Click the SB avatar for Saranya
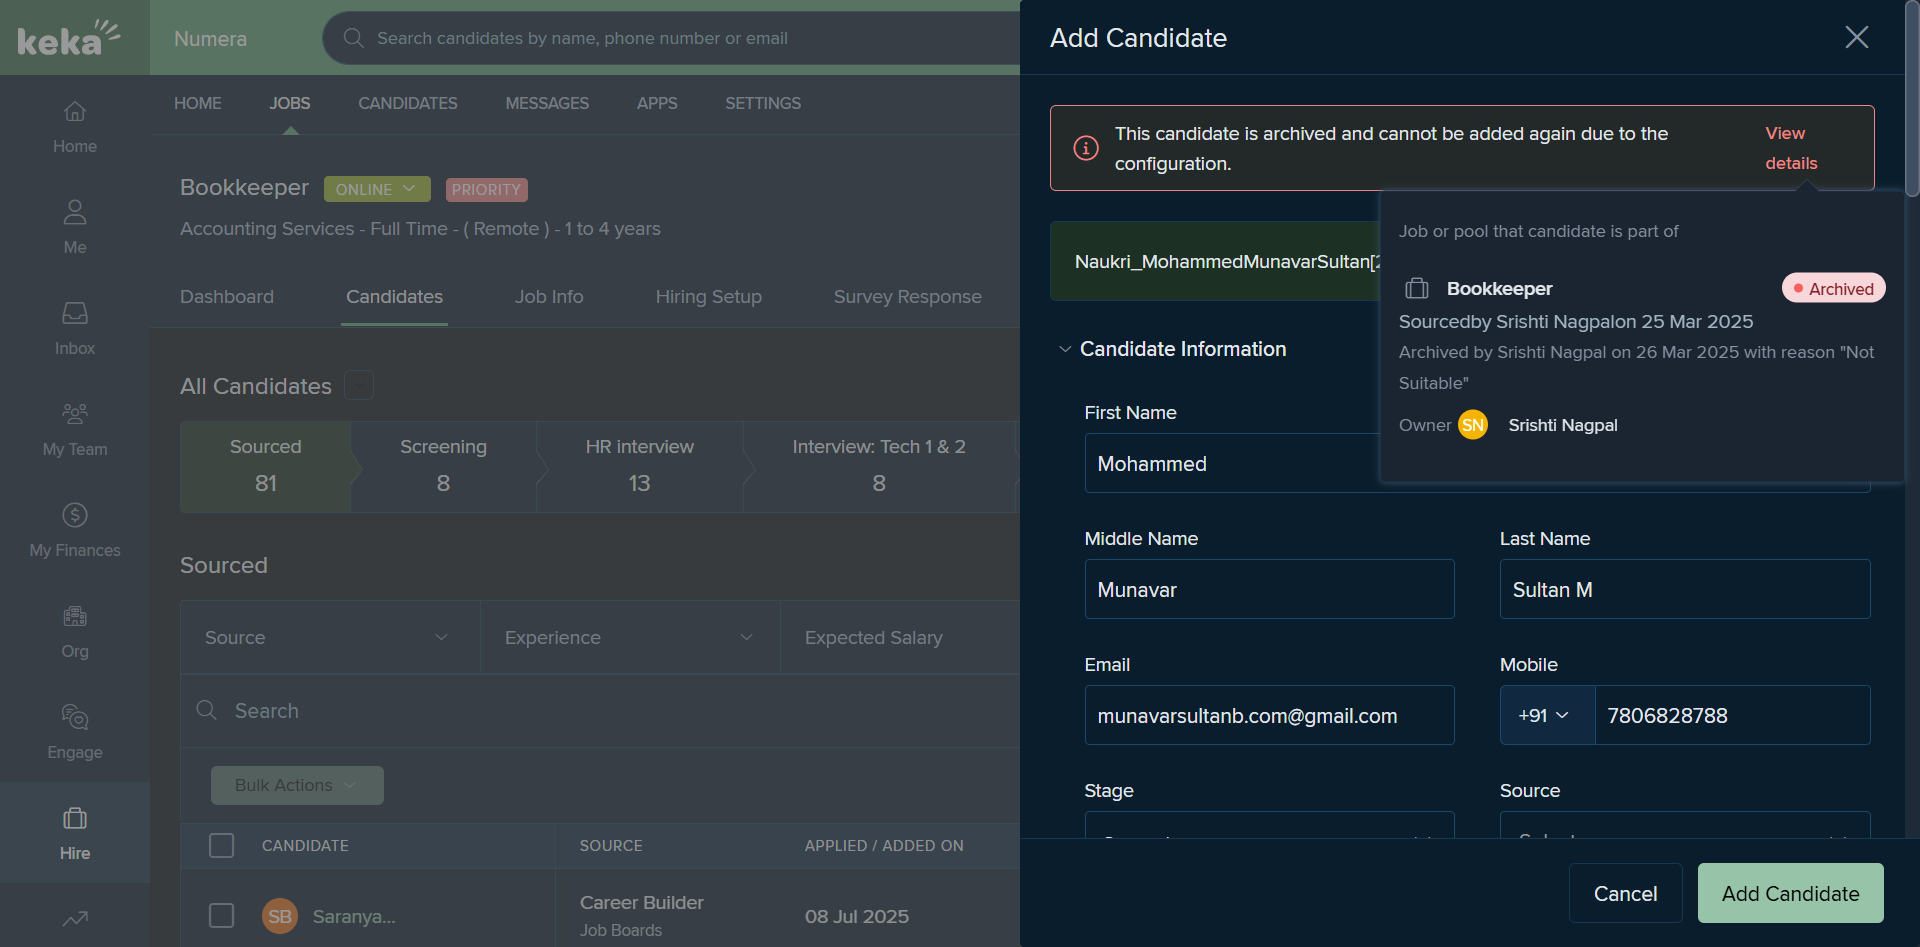1920x947 pixels. point(280,916)
